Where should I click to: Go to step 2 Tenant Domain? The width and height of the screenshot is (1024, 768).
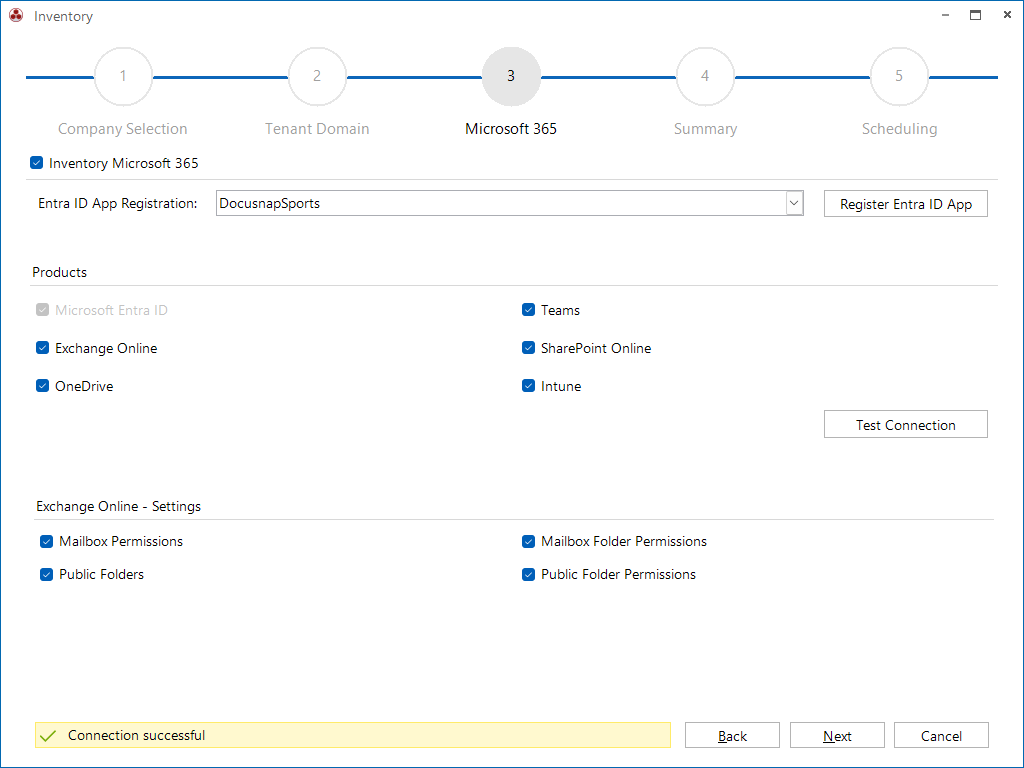317,76
